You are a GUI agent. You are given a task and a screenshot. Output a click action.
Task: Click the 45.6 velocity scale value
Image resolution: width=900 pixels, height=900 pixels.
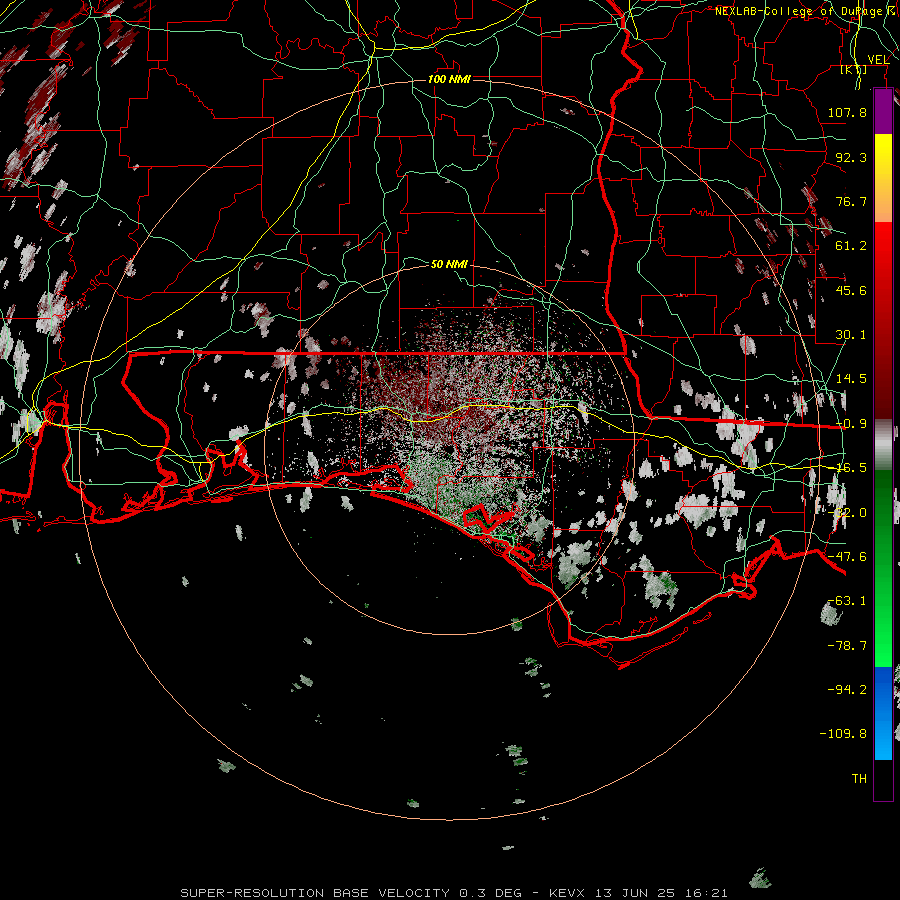(851, 290)
